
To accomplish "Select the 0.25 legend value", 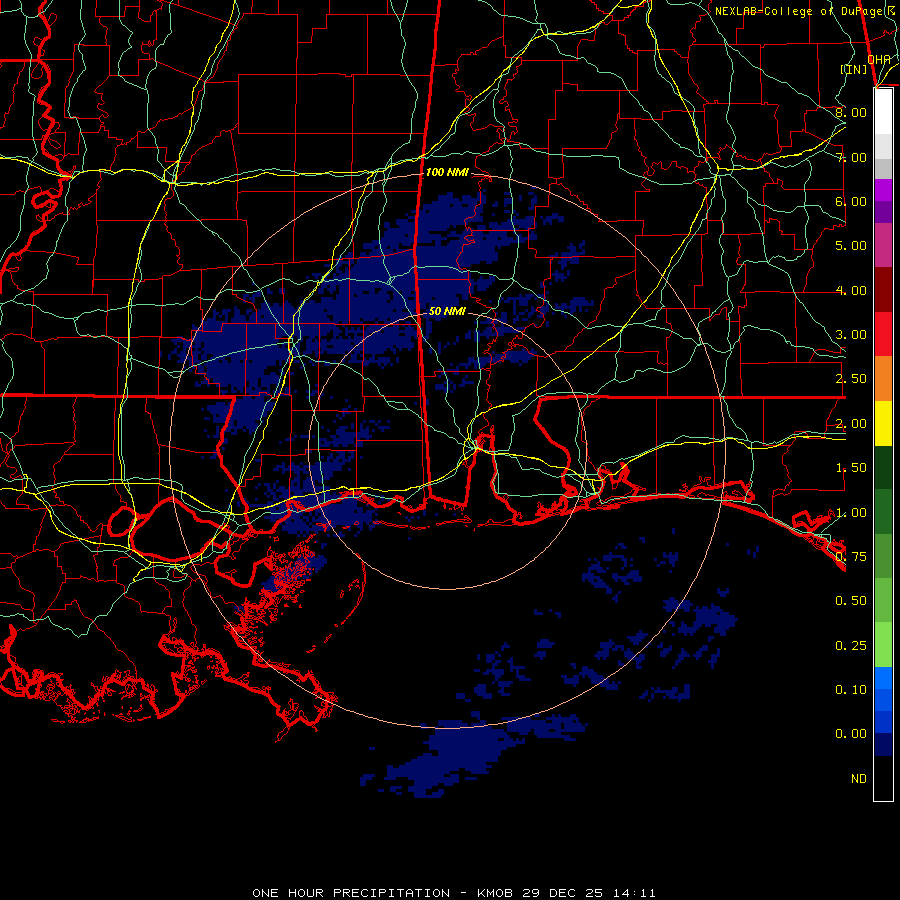I will (x=851, y=646).
